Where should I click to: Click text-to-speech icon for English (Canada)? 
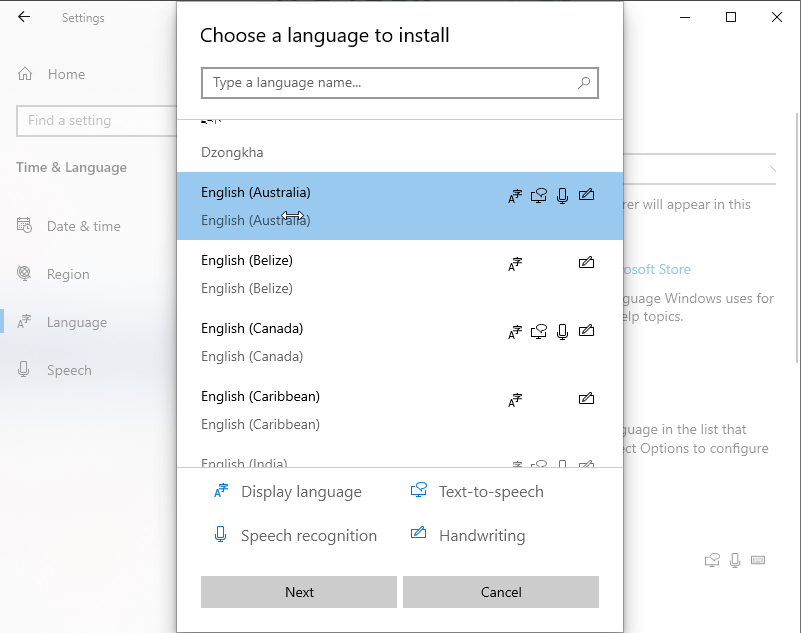(x=539, y=332)
